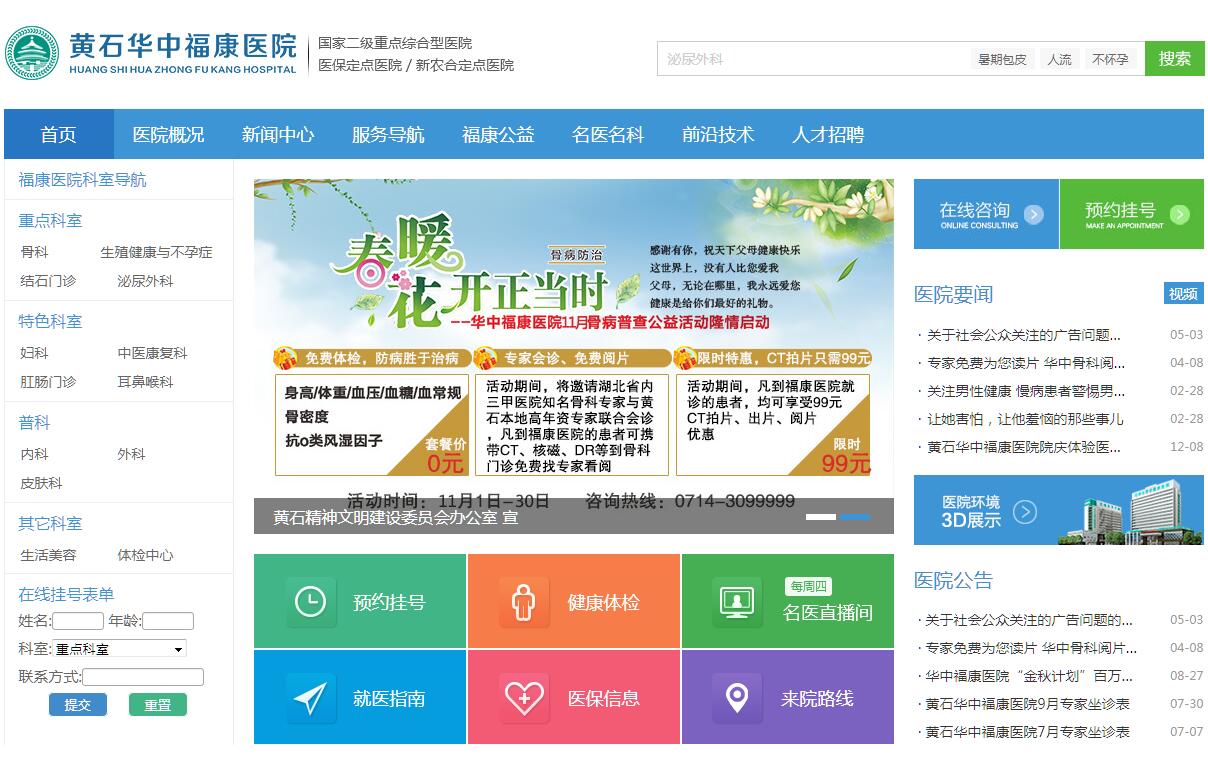Focus the 姓名 name input field
1208x777 pixels.
78,621
